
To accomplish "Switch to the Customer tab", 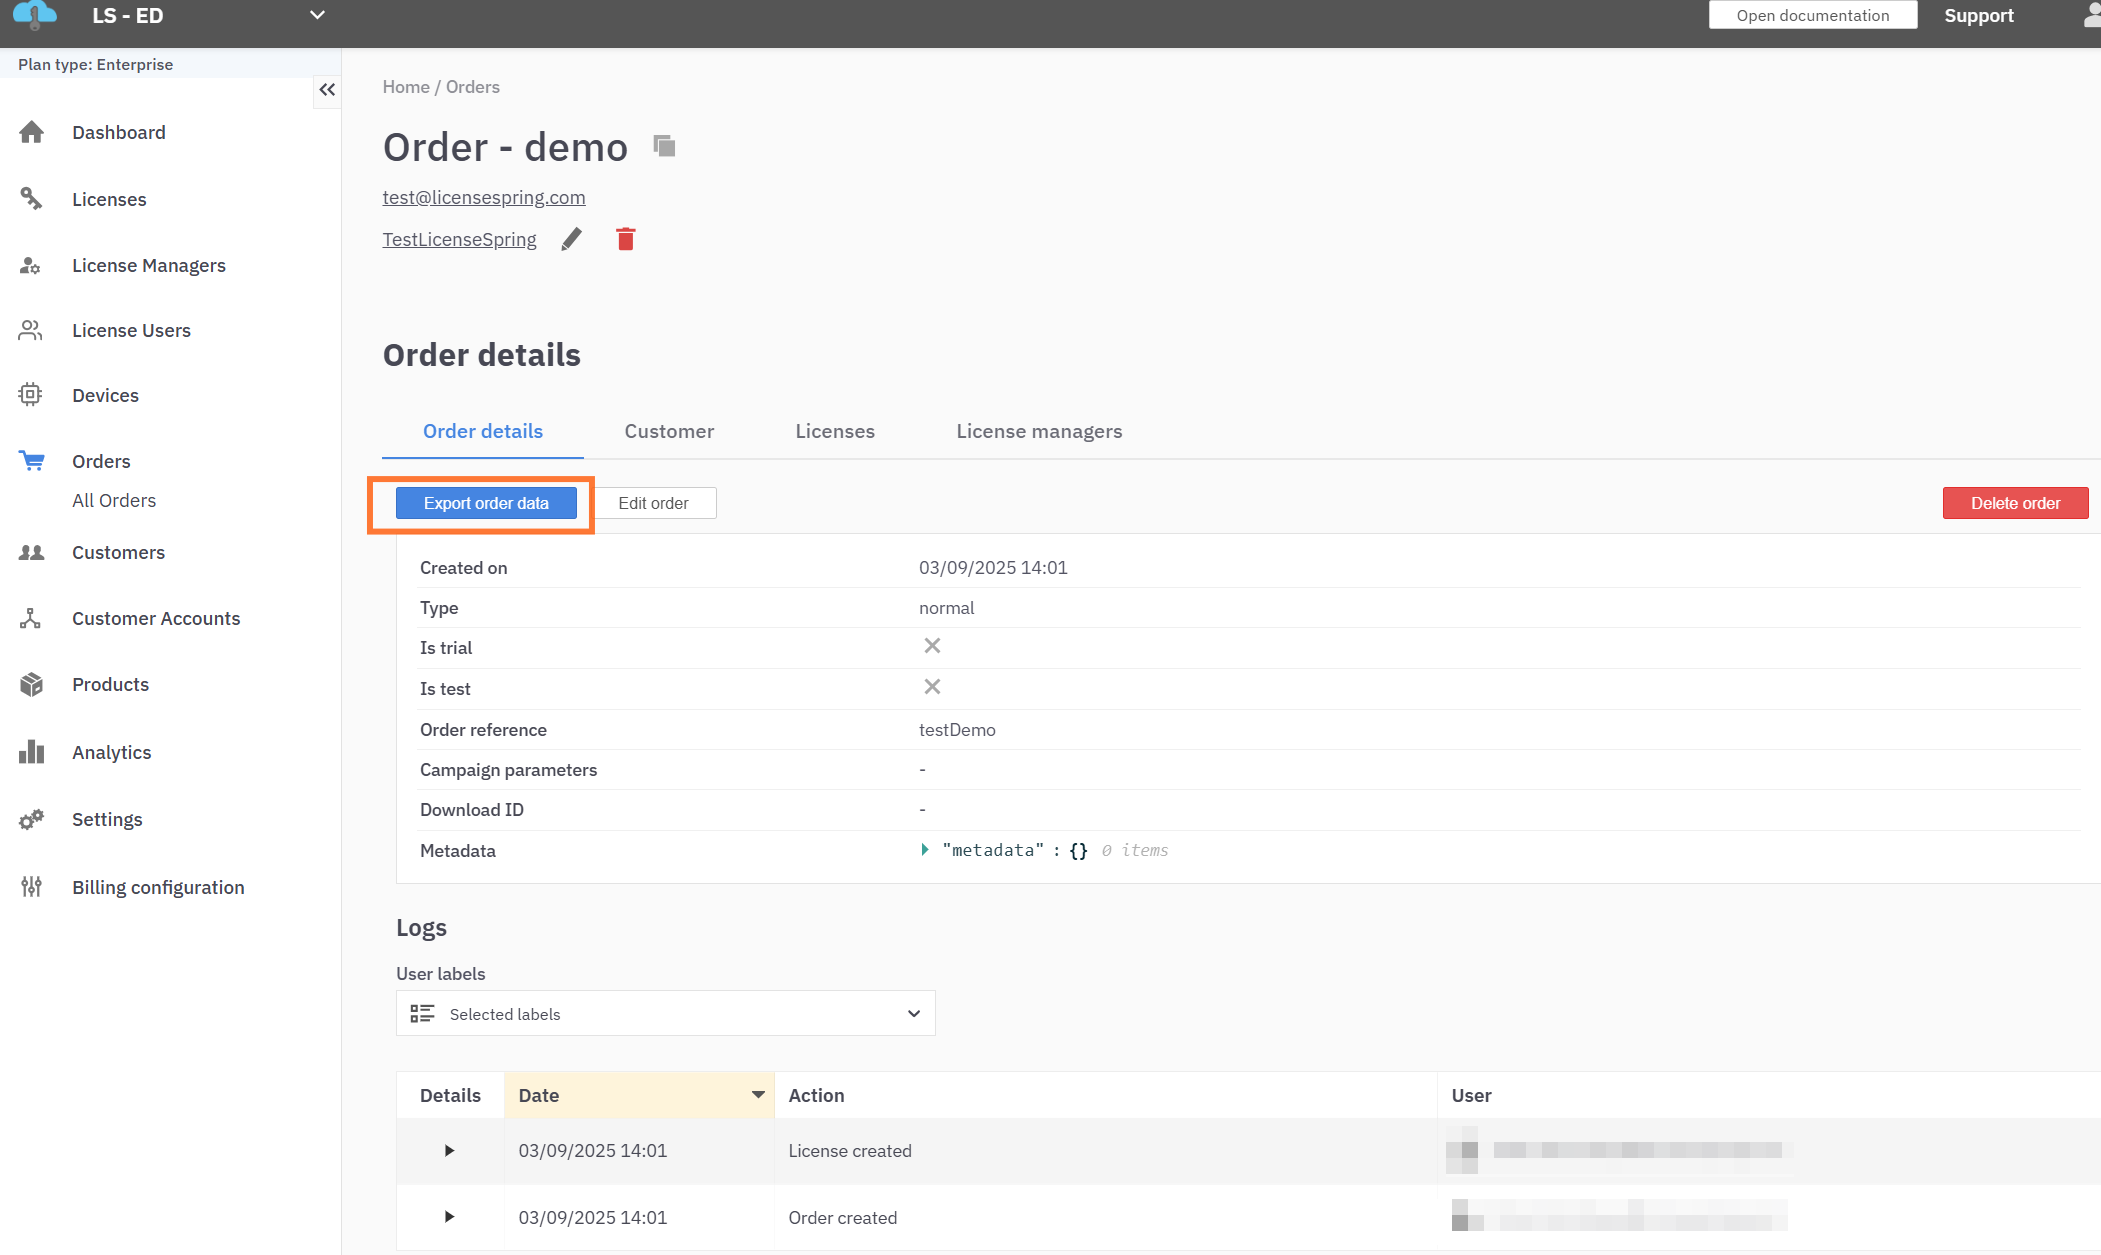I will (669, 431).
